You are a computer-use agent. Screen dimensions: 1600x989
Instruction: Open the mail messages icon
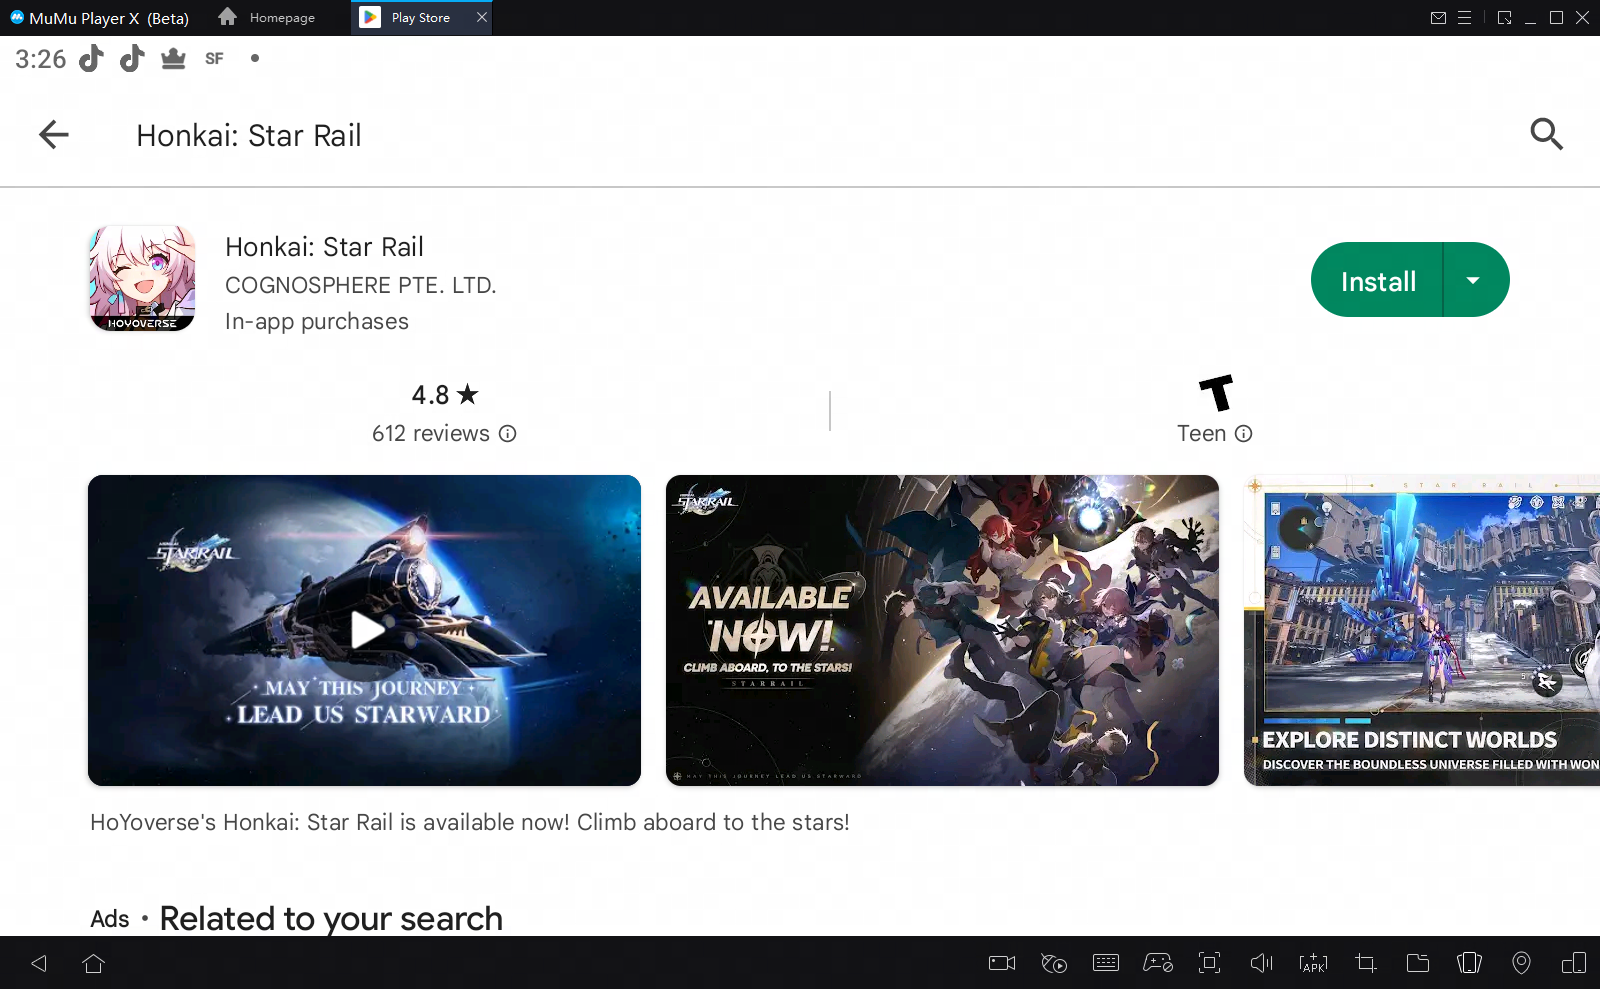(x=1438, y=17)
